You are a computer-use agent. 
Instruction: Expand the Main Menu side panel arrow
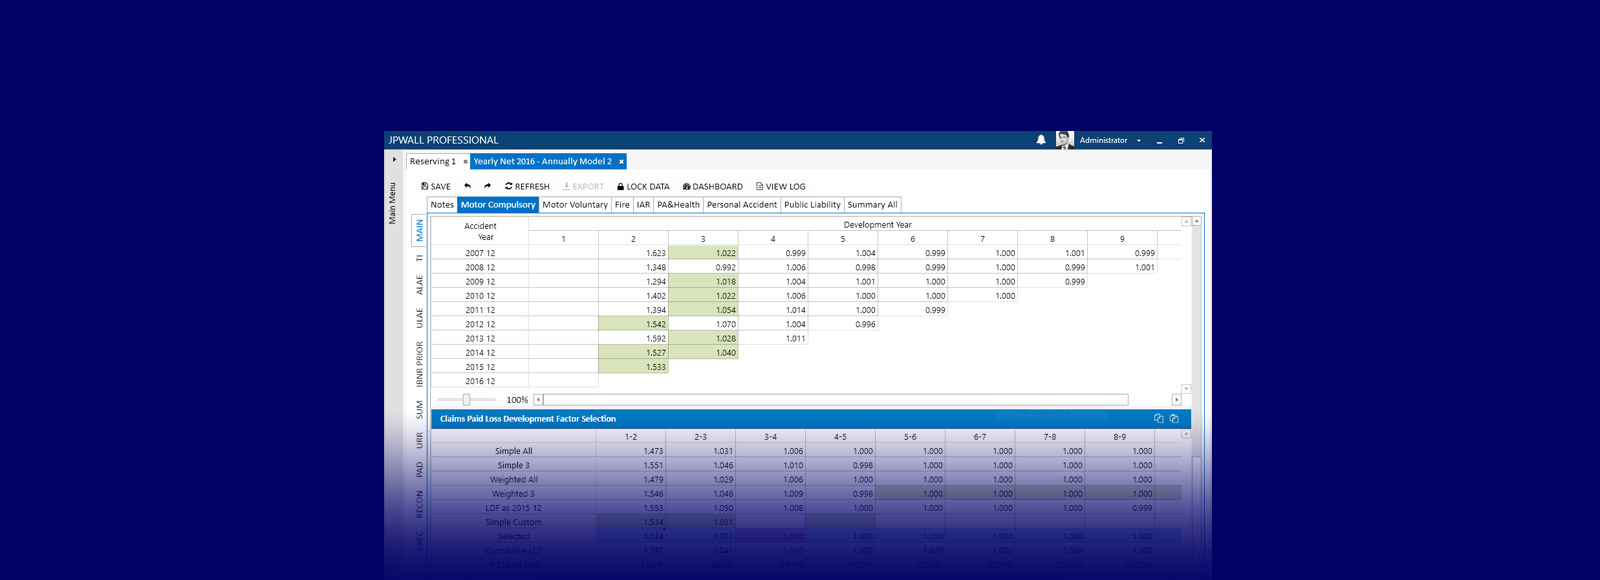pyautogui.click(x=394, y=160)
